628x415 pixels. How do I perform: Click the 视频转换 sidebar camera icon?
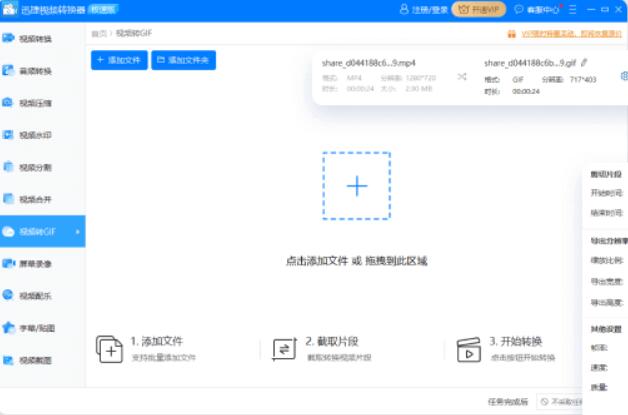8,38
